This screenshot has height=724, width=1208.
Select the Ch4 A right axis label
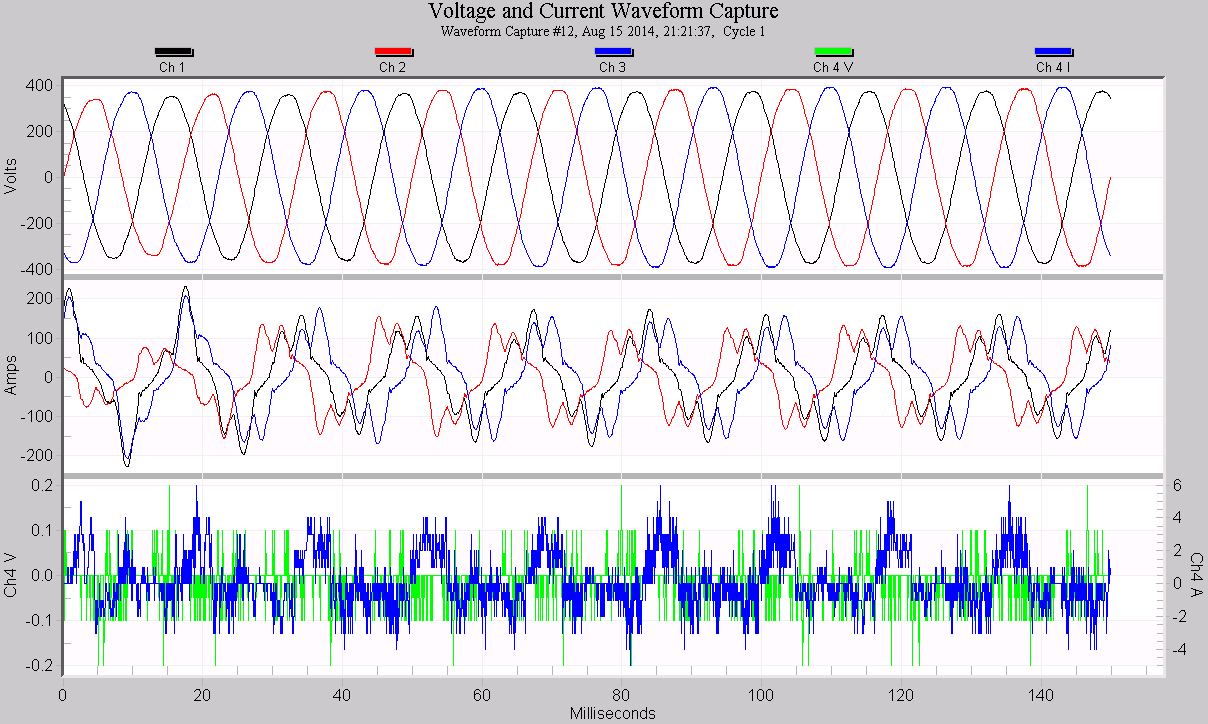coord(1196,574)
